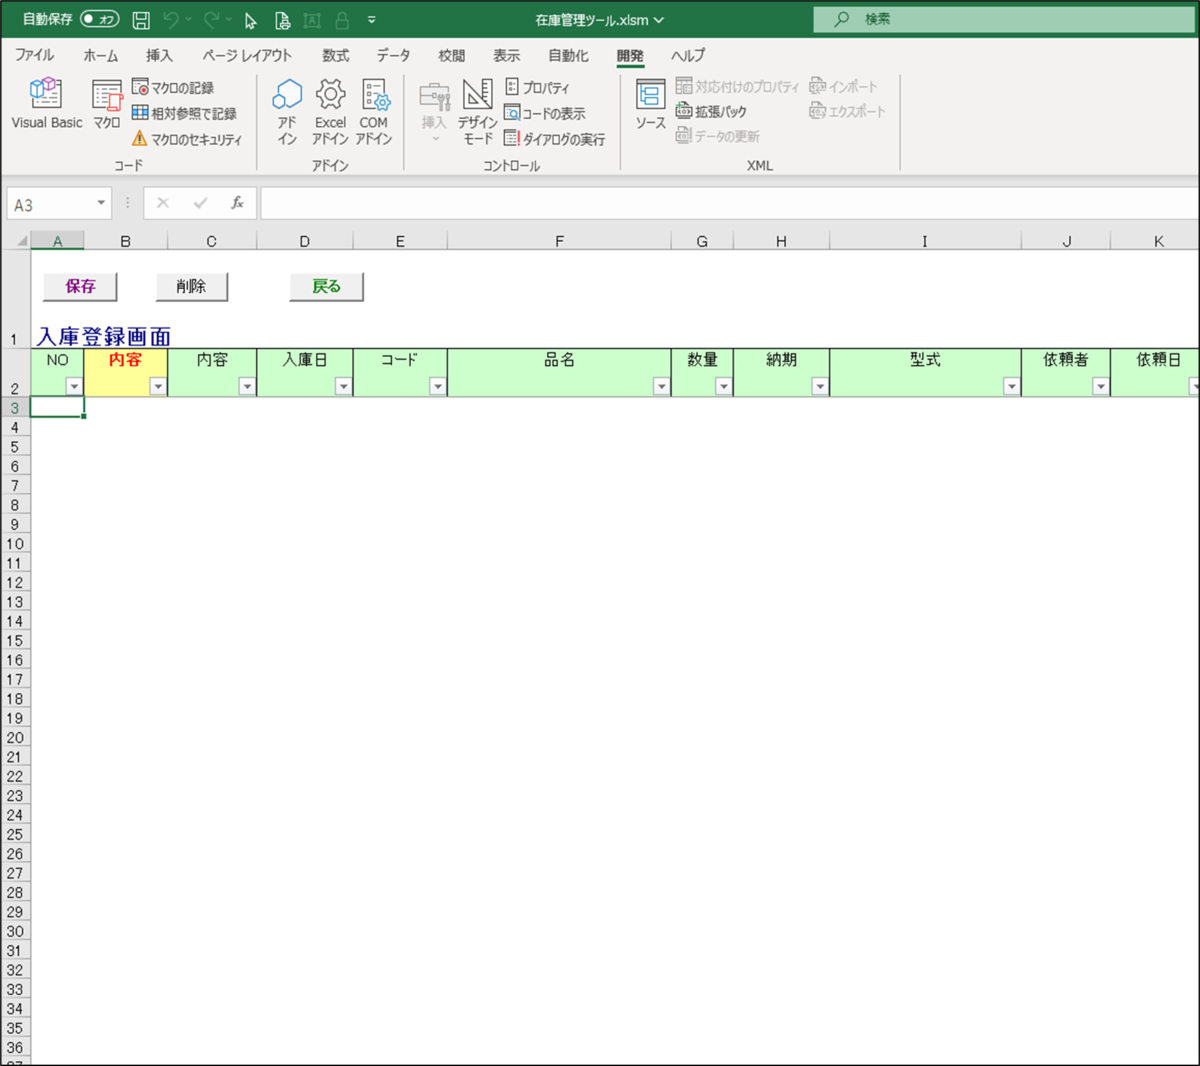Toggle デザインモード design mode
The height and width of the screenshot is (1066, 1200).
pyautogui.click(x=477, y=112)
